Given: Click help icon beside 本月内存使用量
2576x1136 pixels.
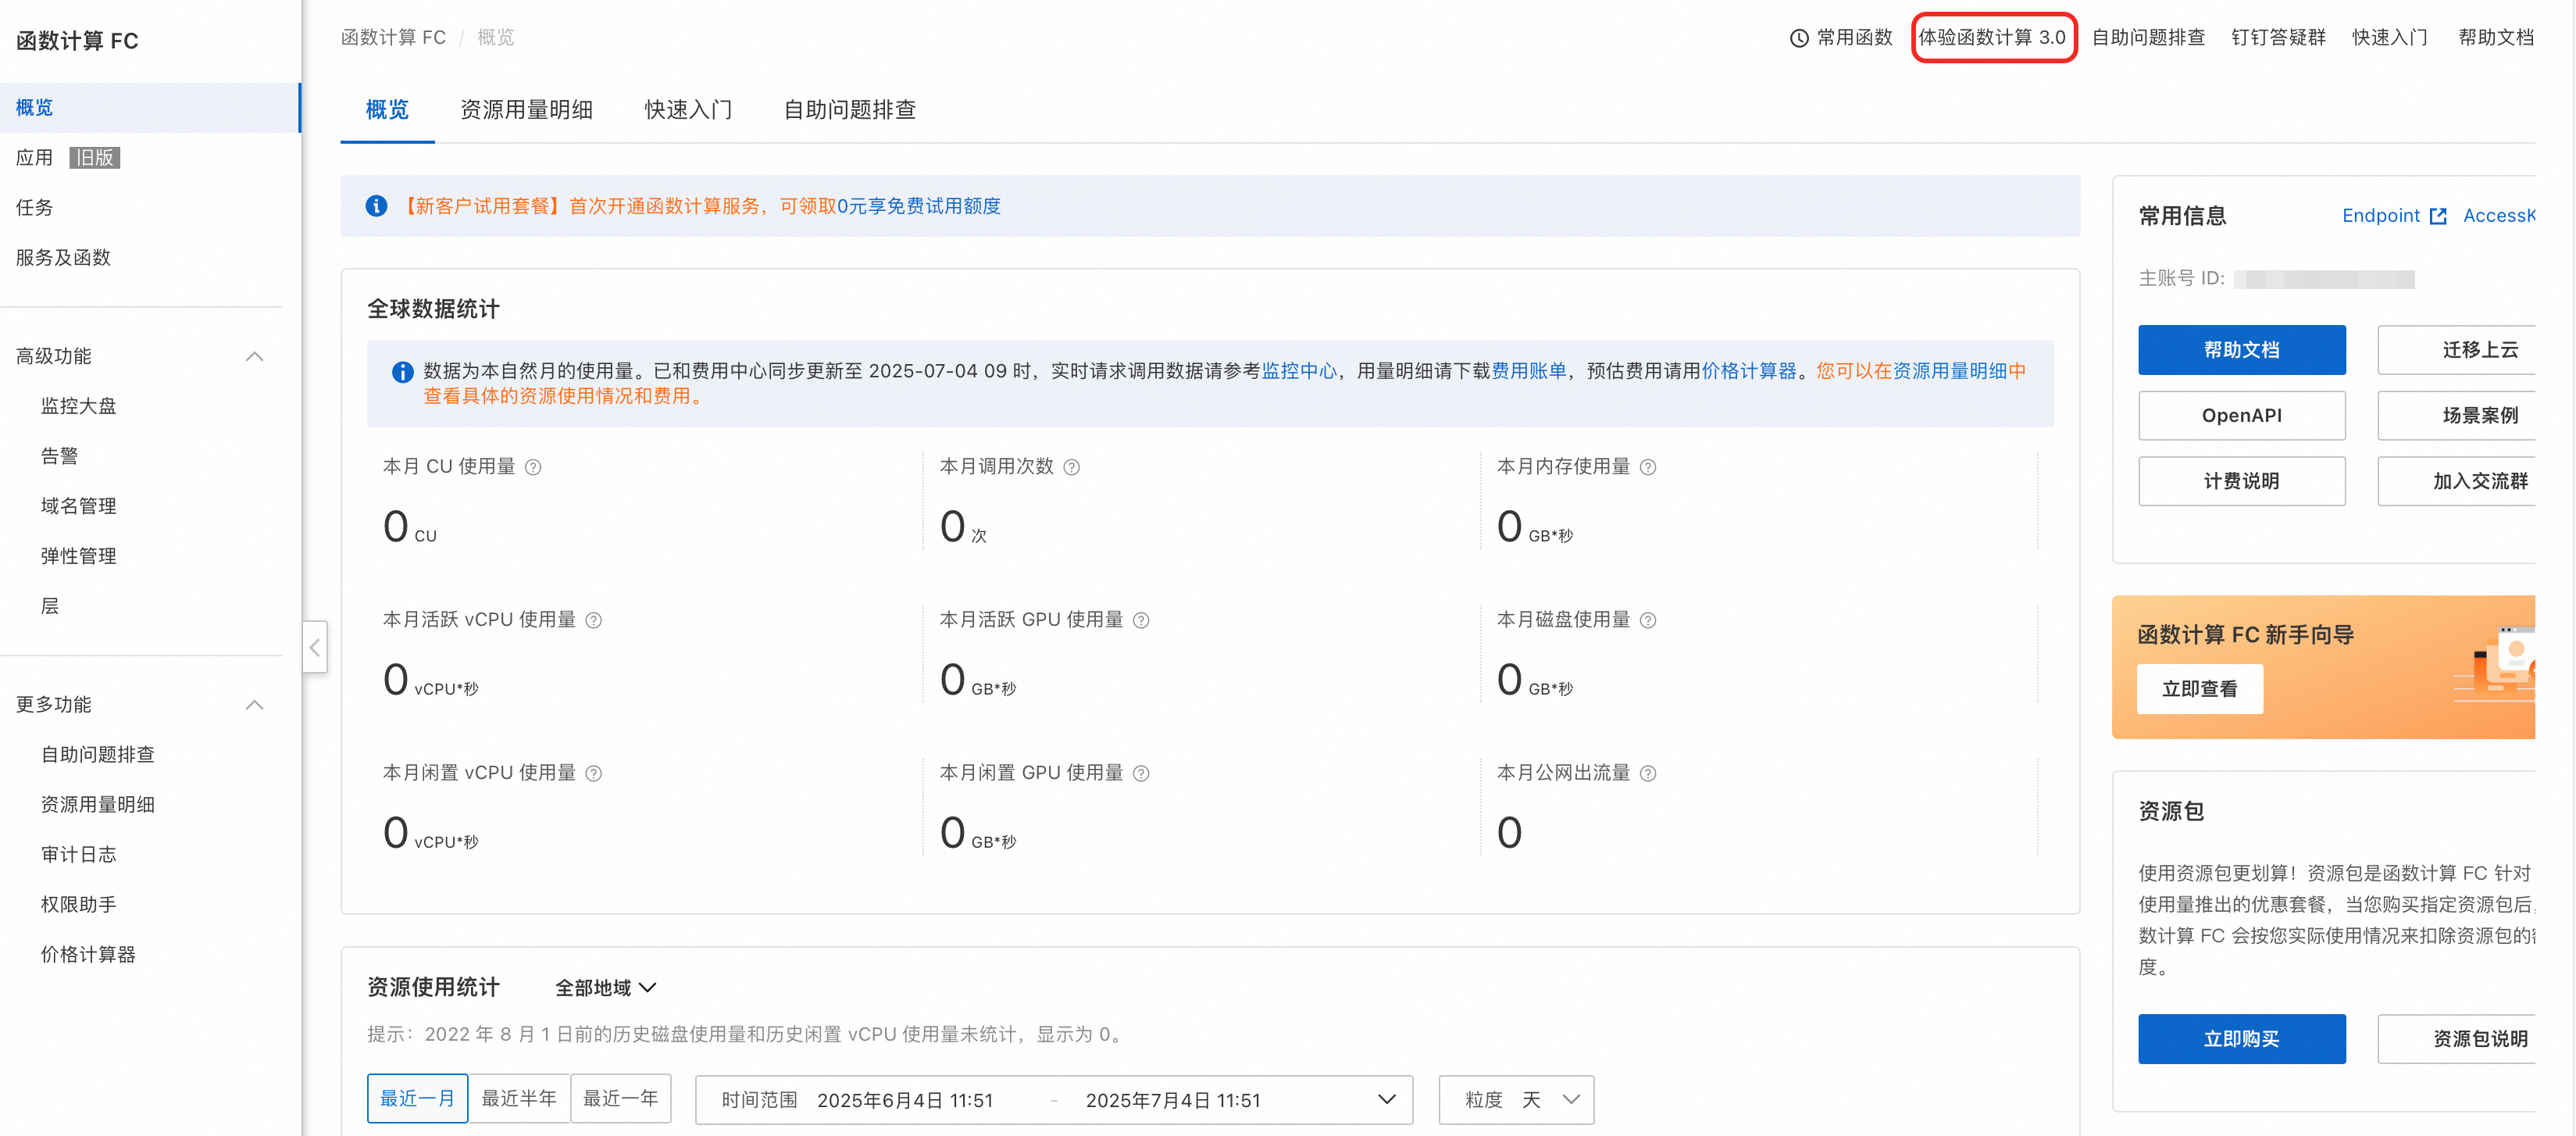Looking at the screenshot, I should pos(1648,467).
